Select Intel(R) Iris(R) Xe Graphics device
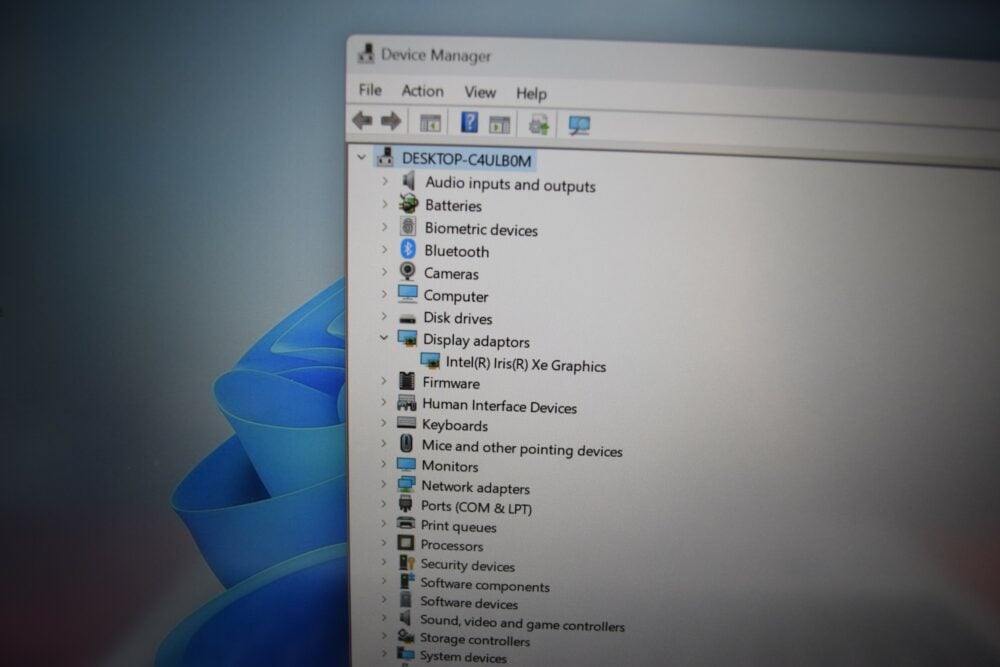The height and width of the screenshot is (667, 1000). [x=526, y=364]
